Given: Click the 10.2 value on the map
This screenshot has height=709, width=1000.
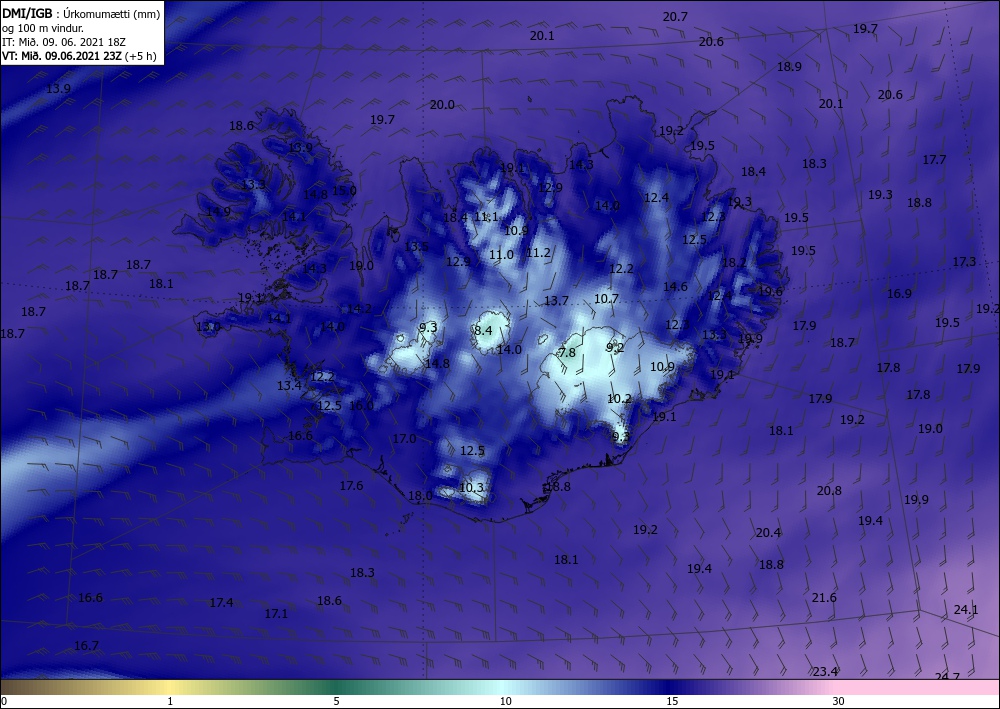Looking at the screenshot, I should pyautogui.click(x=619, y=398).
